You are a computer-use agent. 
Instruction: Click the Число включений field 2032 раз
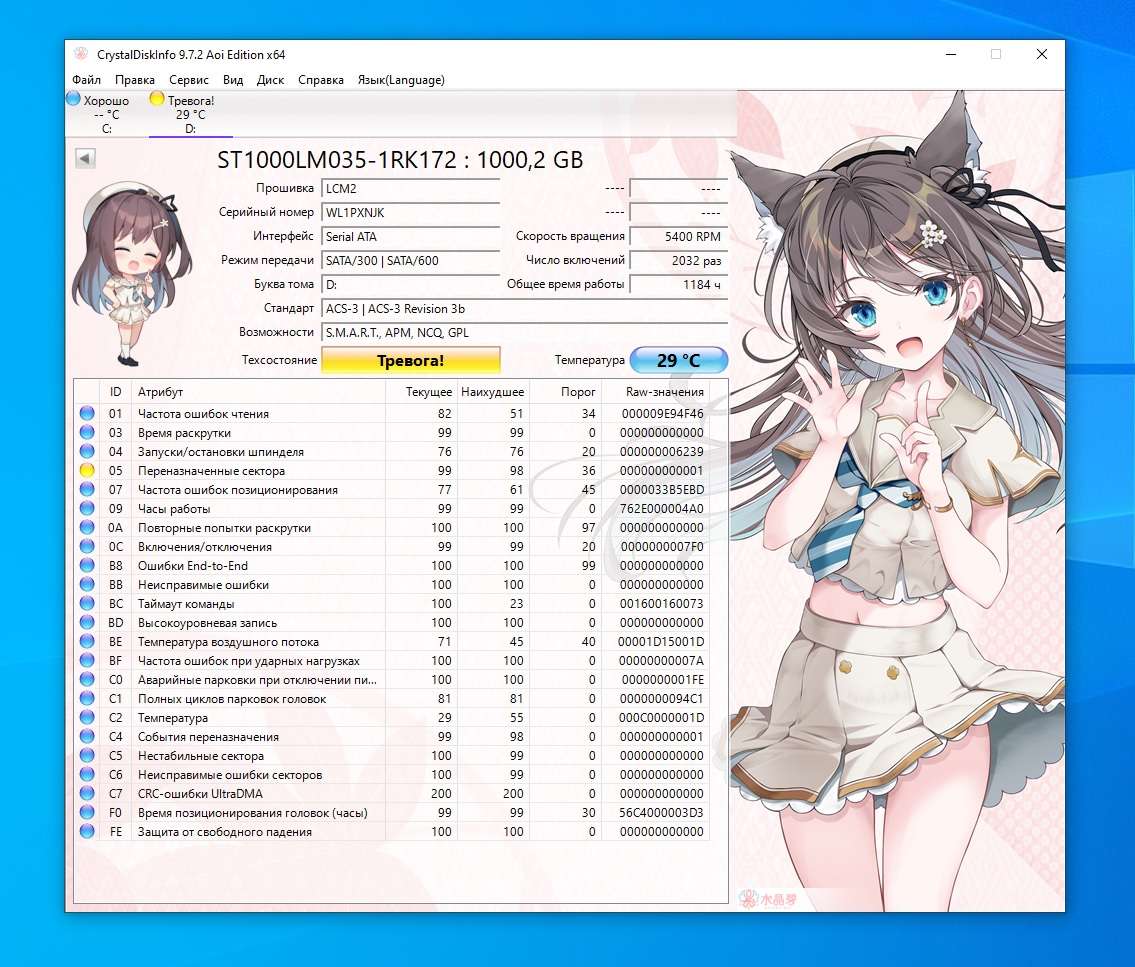tap(678, 261)
